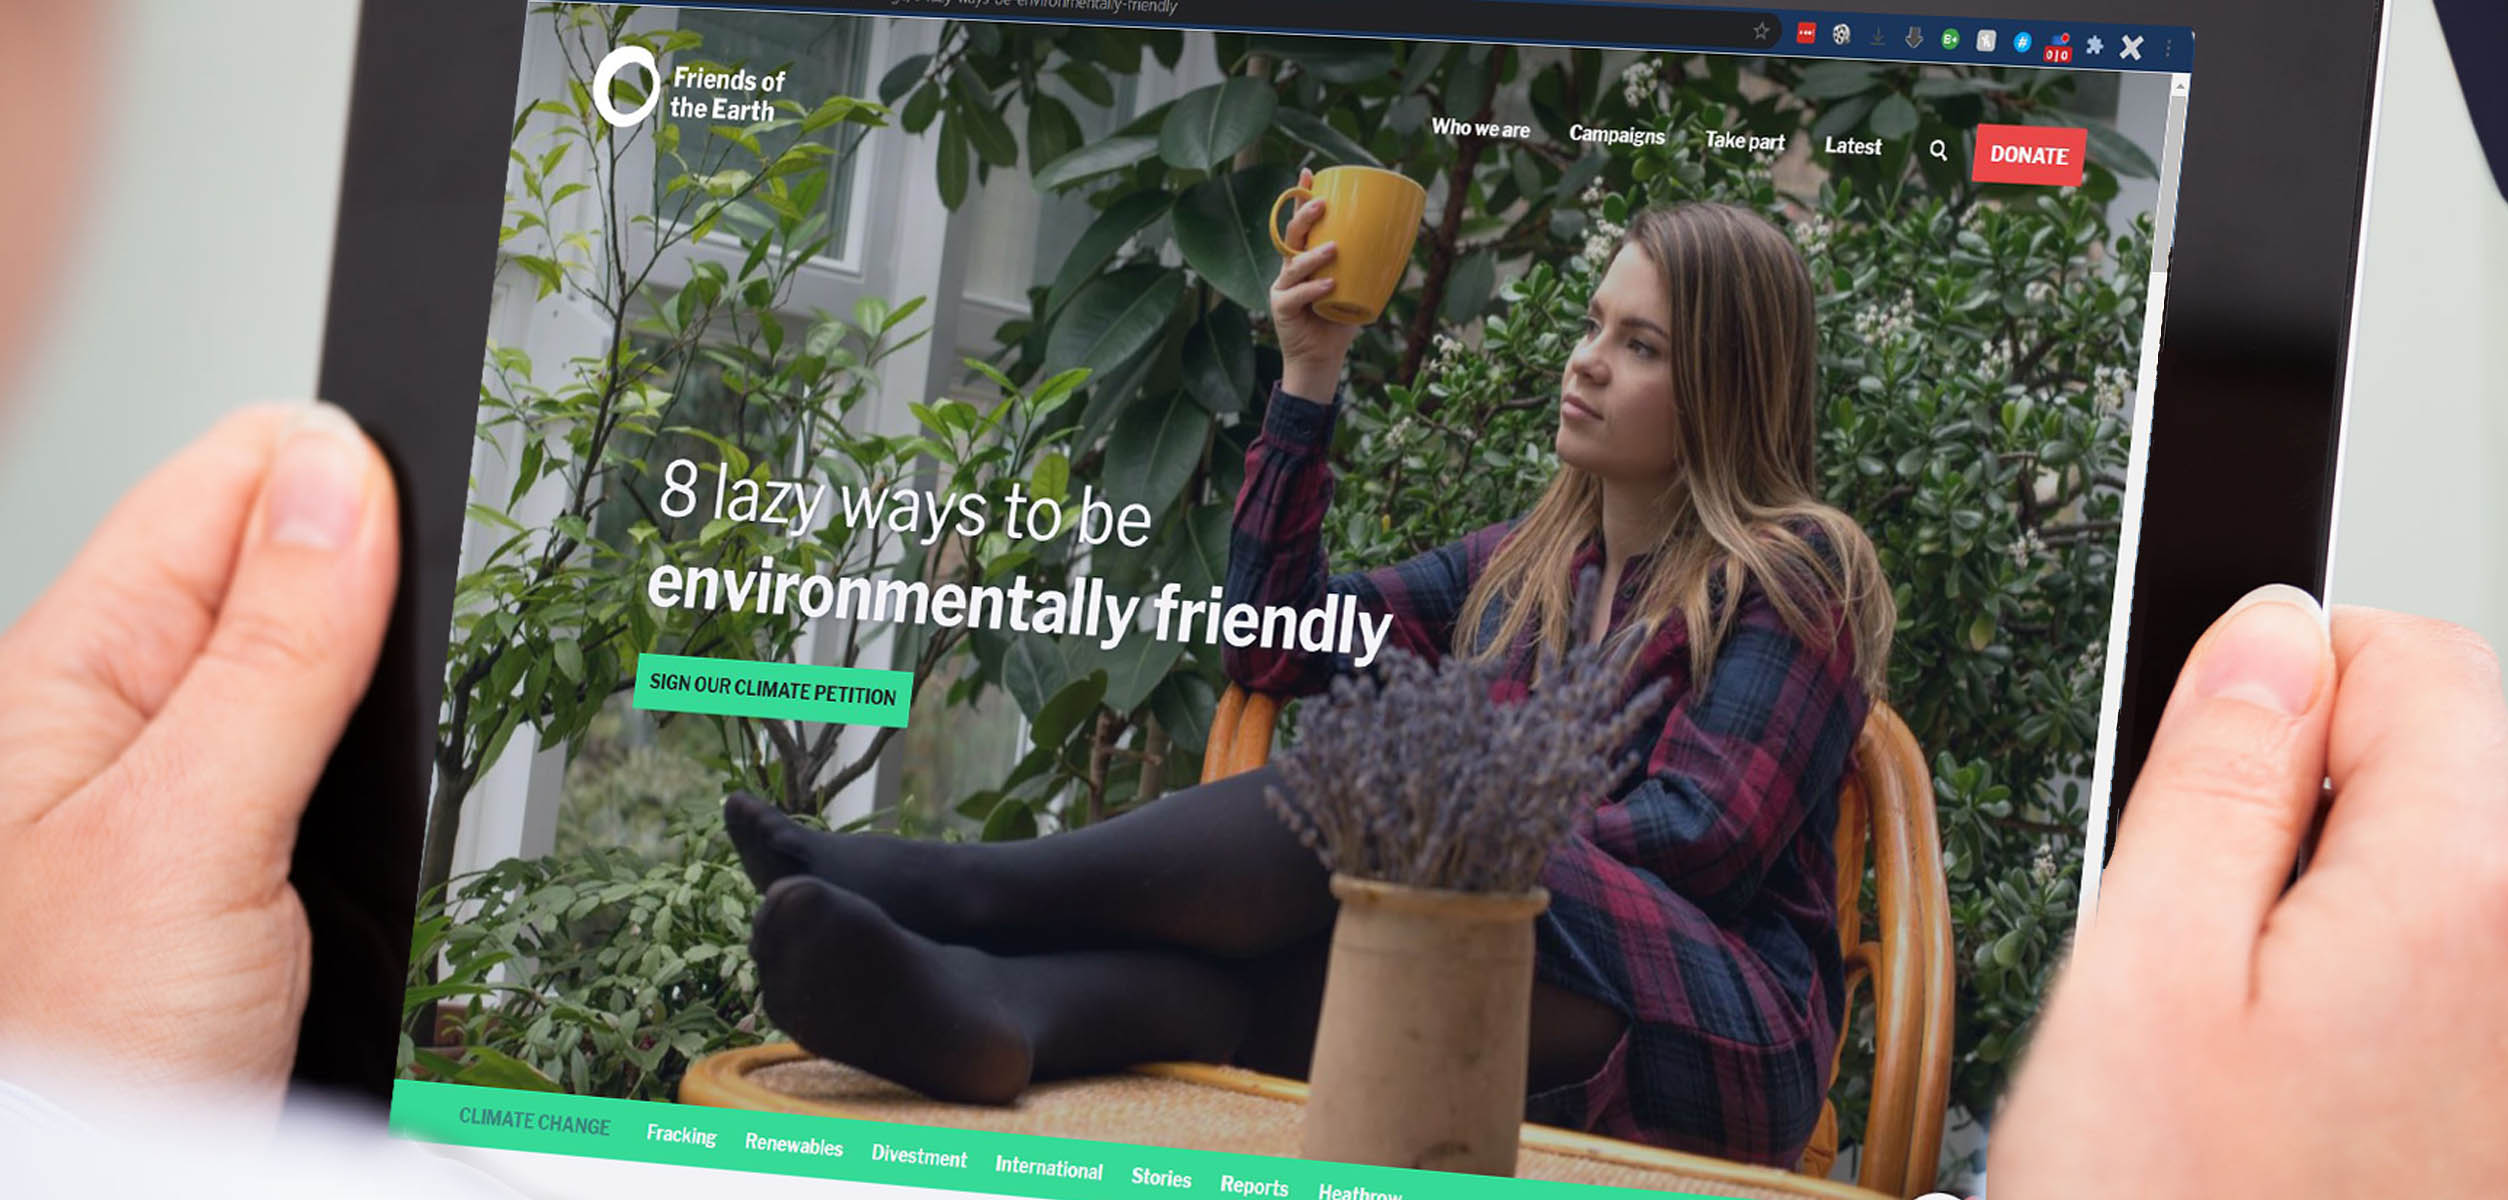The height and width of the screenshot is (1200, 2508).
Task: Click the red LastPass extension icon
Action: click(x=1805, y=34)
